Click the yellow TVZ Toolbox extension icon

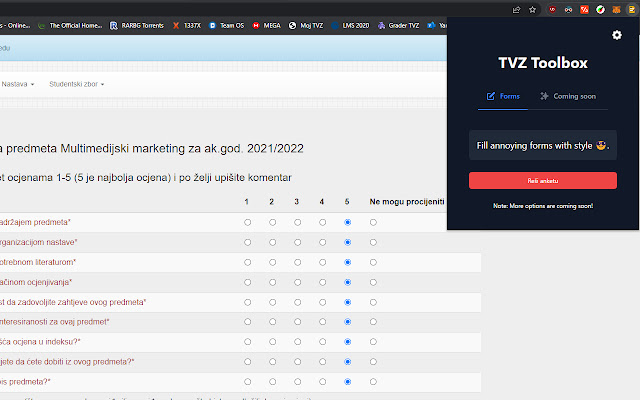pos(631,10)
